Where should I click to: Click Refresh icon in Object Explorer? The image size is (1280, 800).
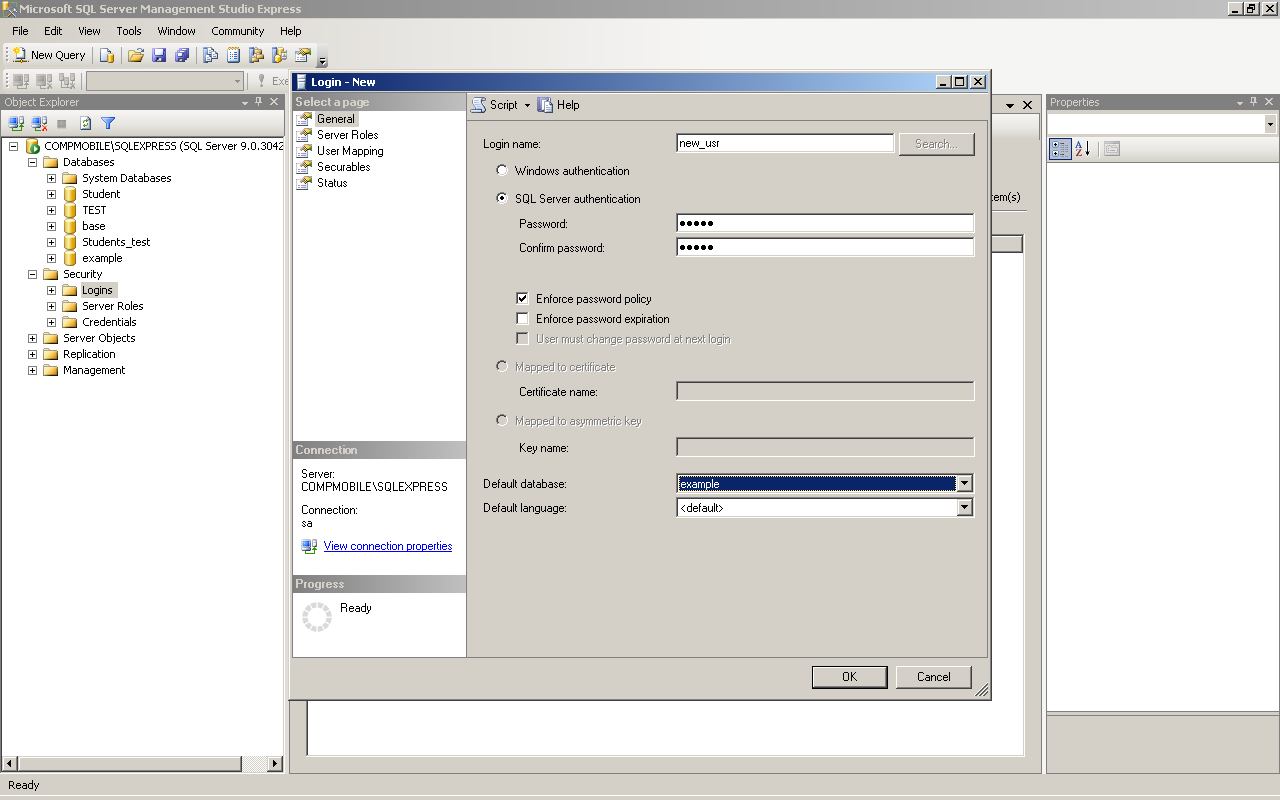[86, 123]
